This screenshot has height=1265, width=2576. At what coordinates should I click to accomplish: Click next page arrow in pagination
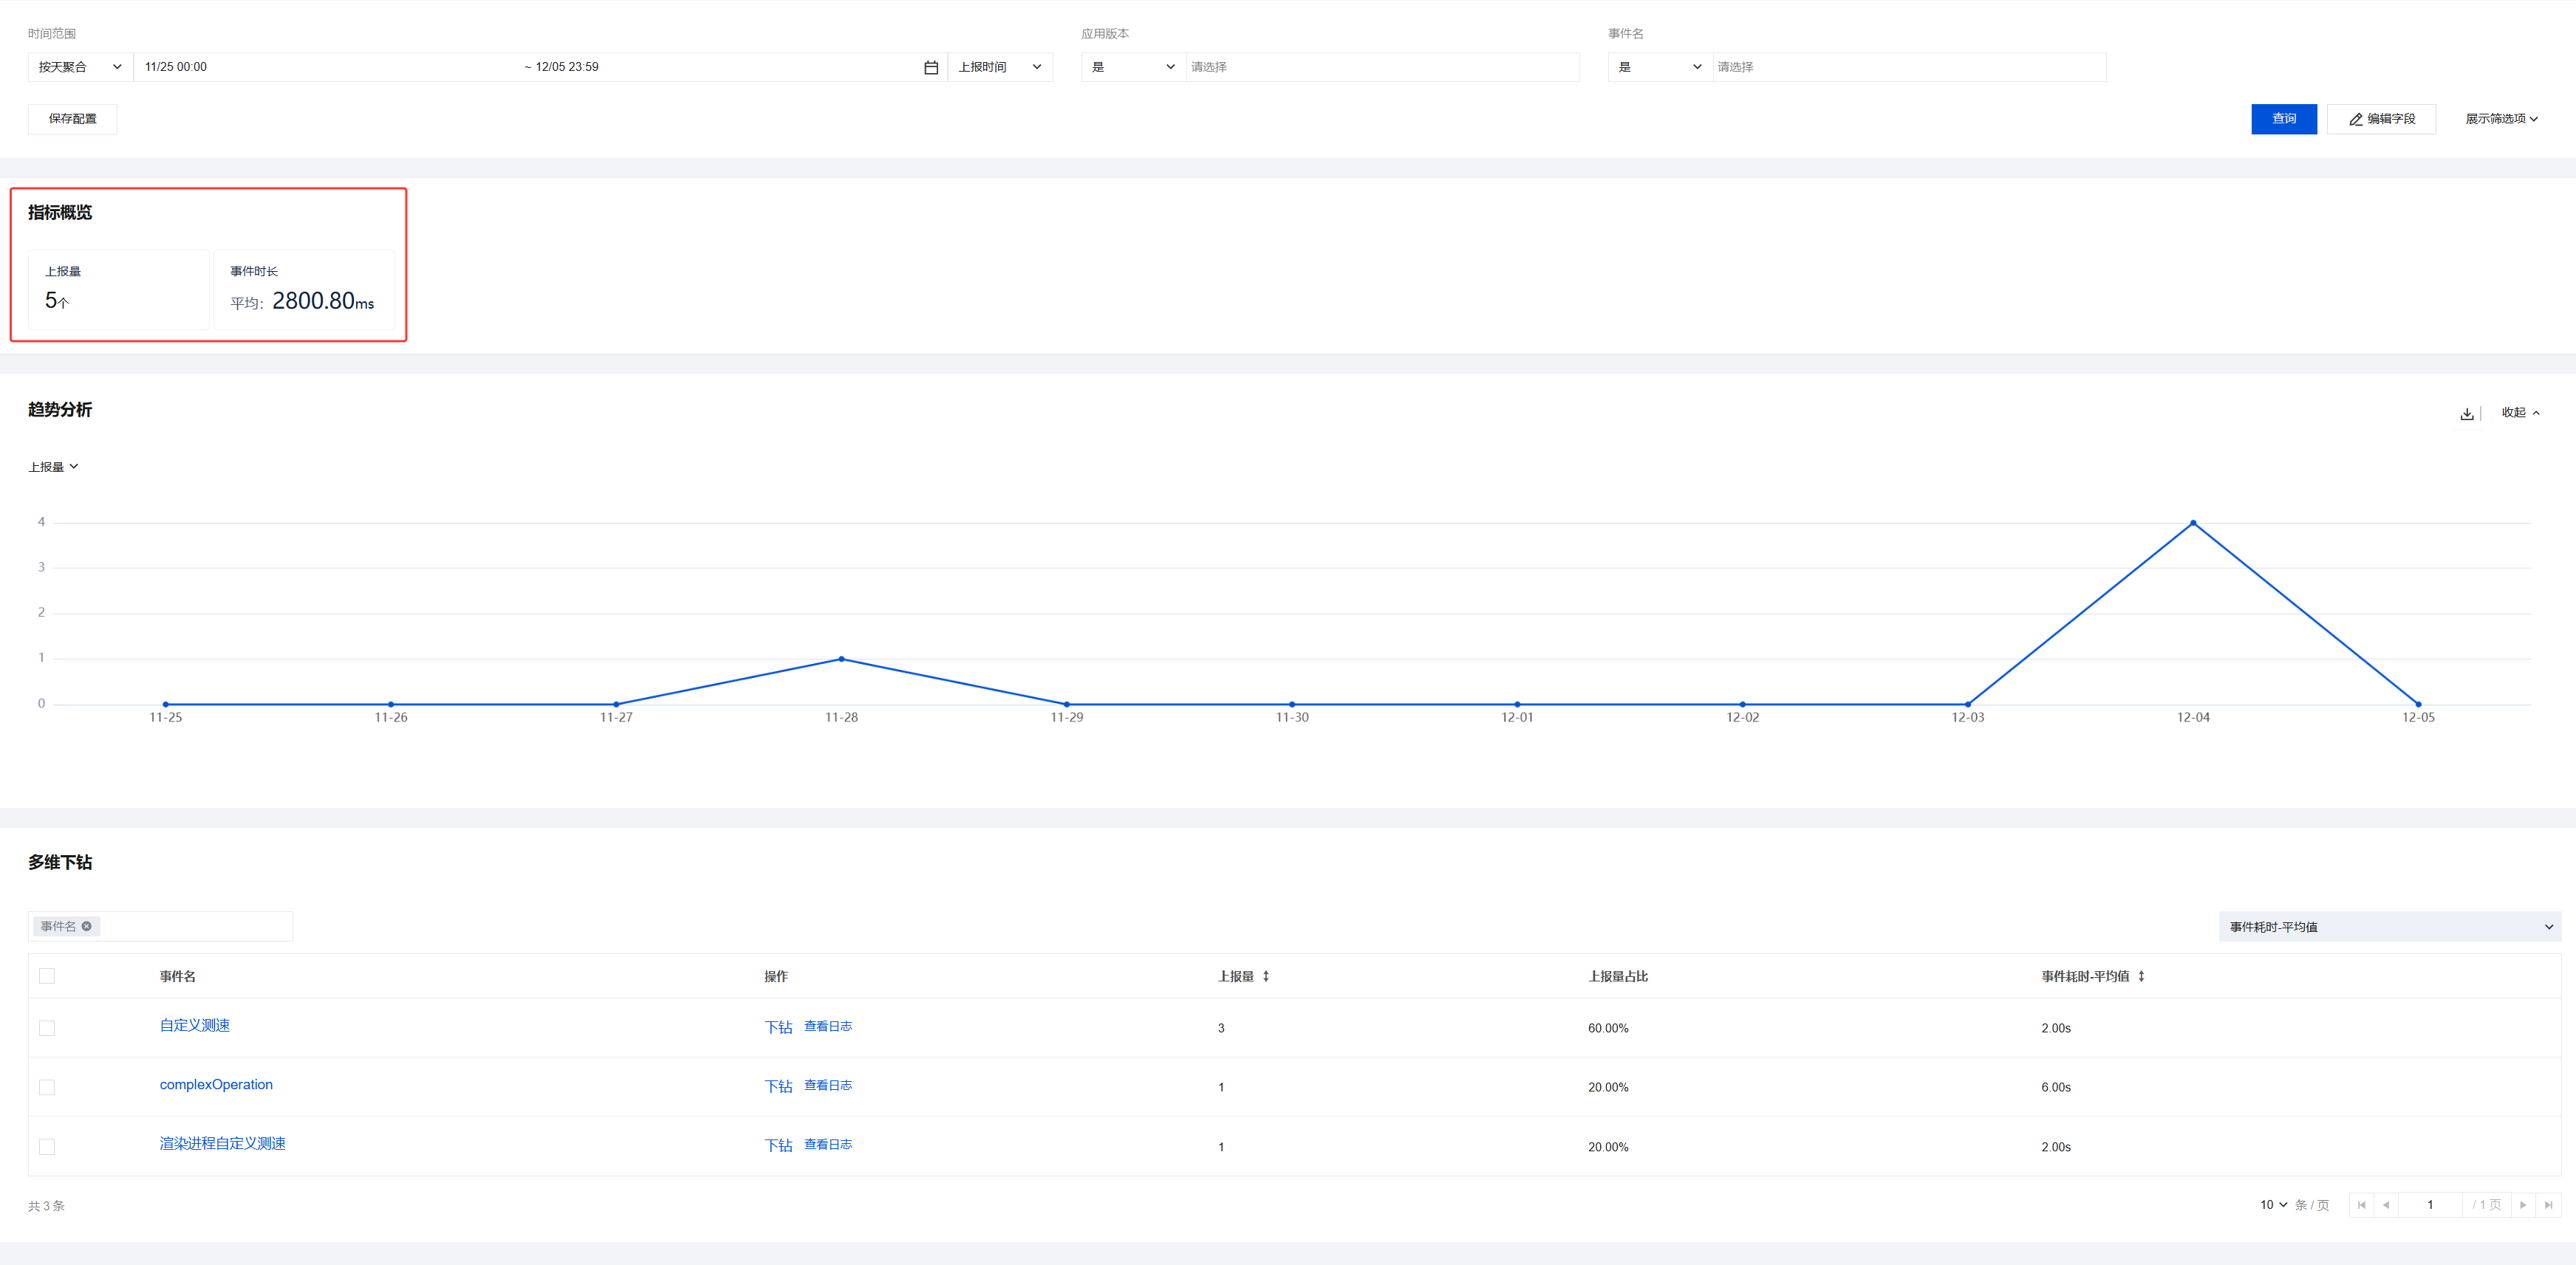coord(2523,1205)
